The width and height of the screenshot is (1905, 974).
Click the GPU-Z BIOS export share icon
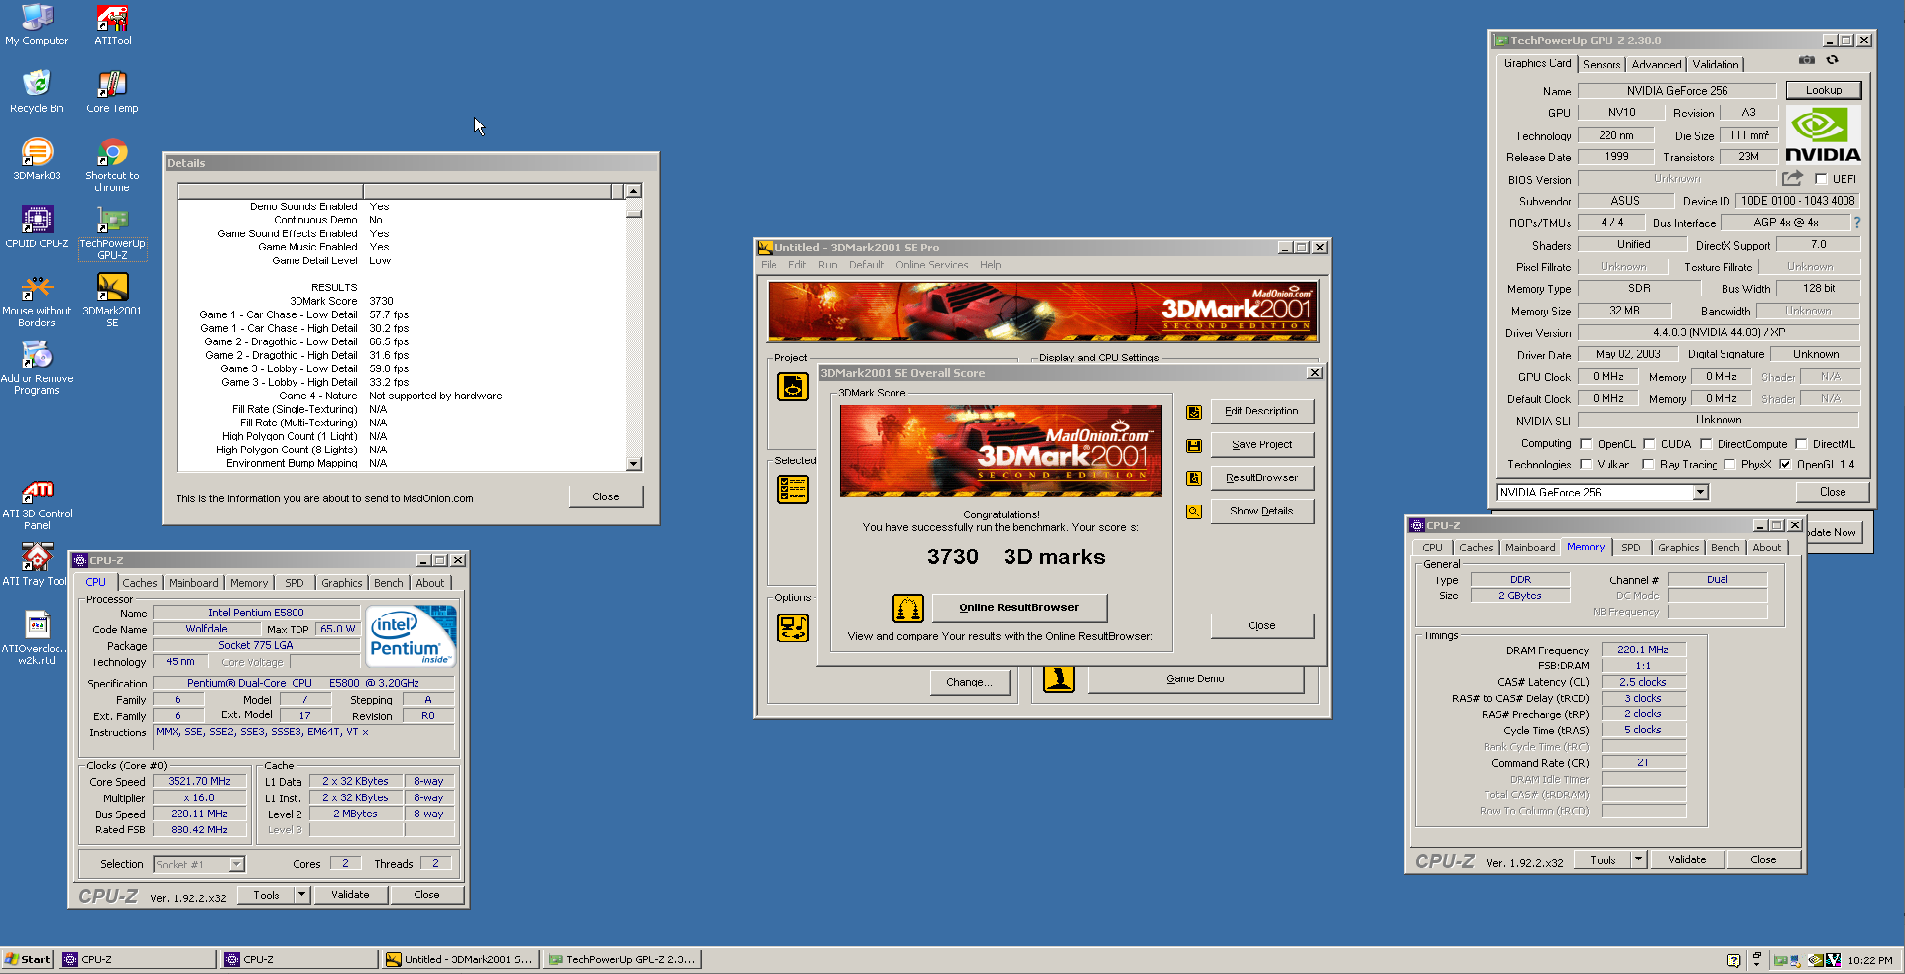[1792, 178]
